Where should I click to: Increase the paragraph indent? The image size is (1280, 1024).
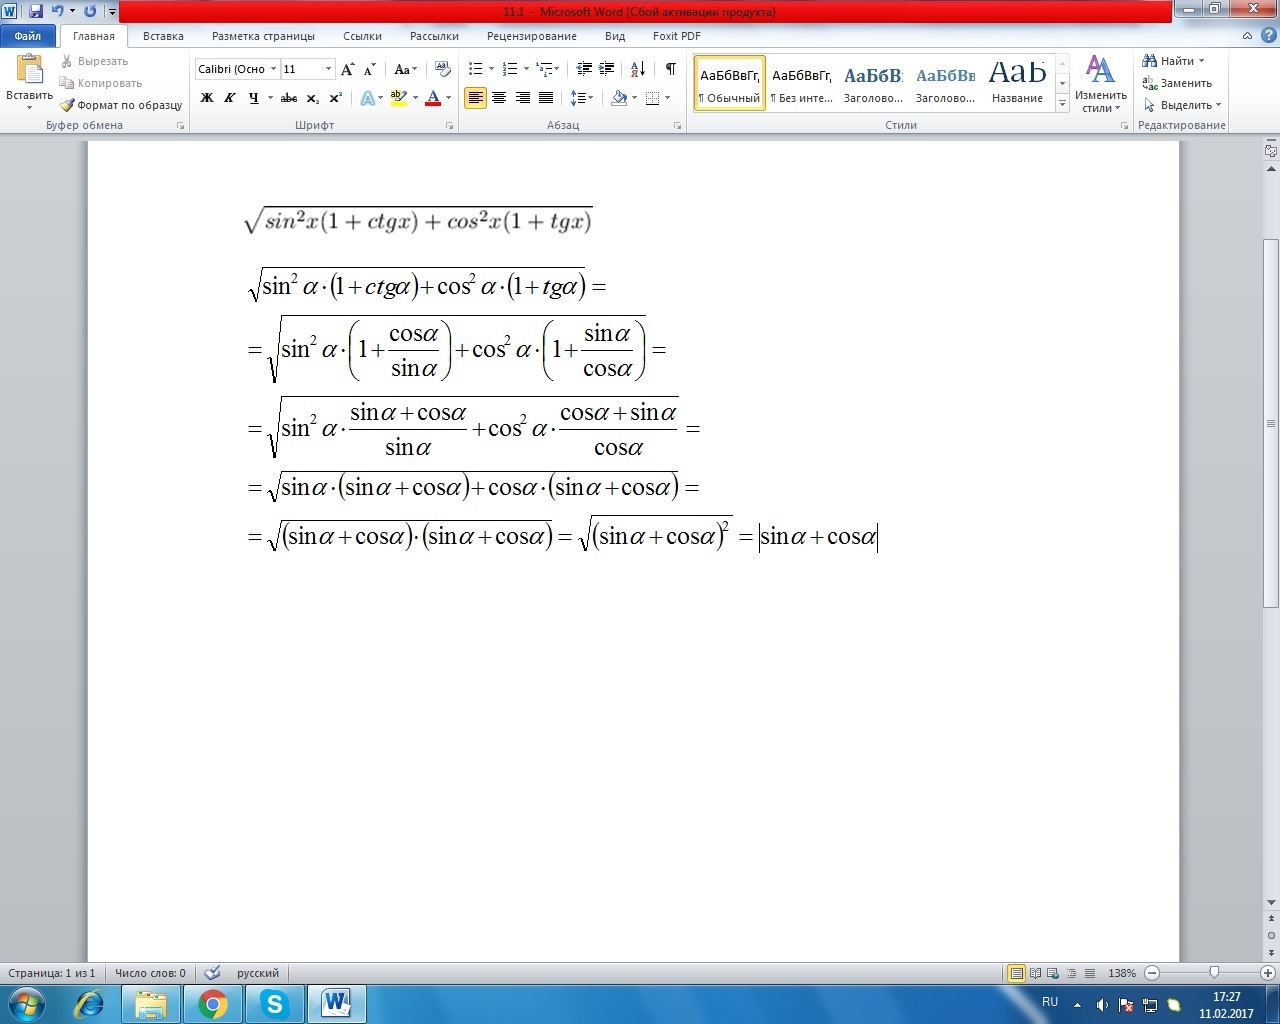(606, 69)
